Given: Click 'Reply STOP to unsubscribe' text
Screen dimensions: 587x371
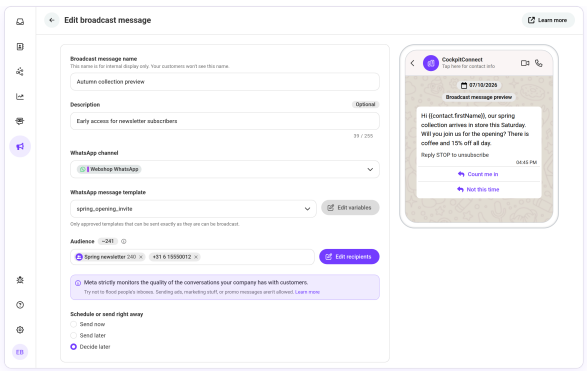Looking at the screenshot, I should 455,155.
